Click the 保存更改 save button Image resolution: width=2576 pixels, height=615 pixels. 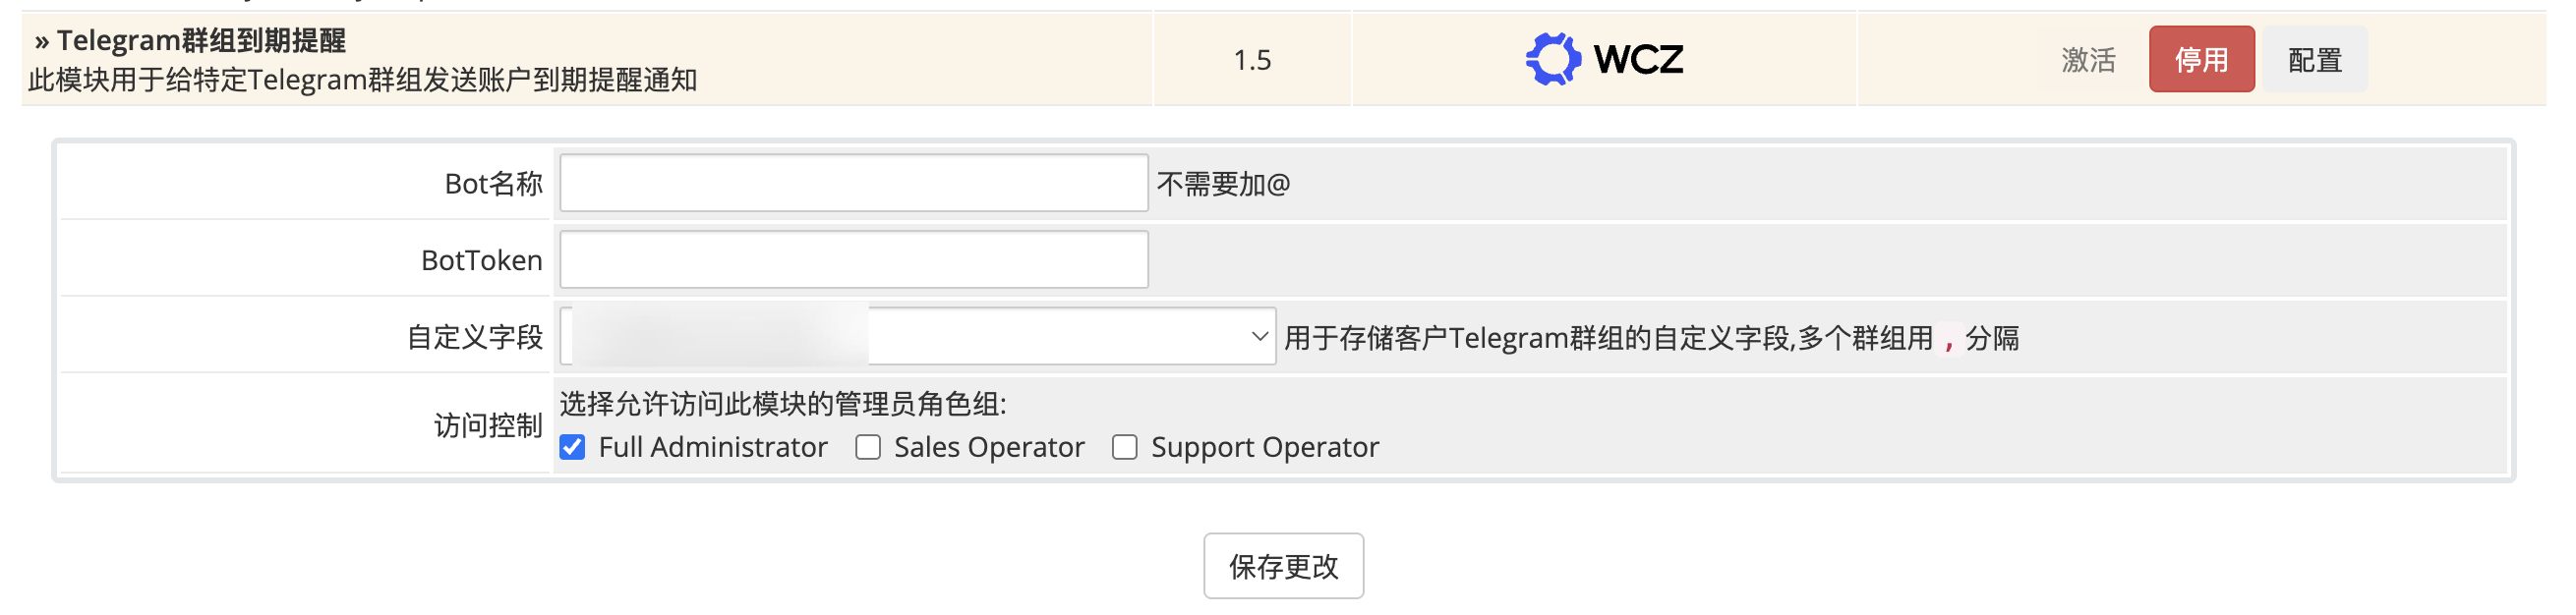coord(1283,566)
